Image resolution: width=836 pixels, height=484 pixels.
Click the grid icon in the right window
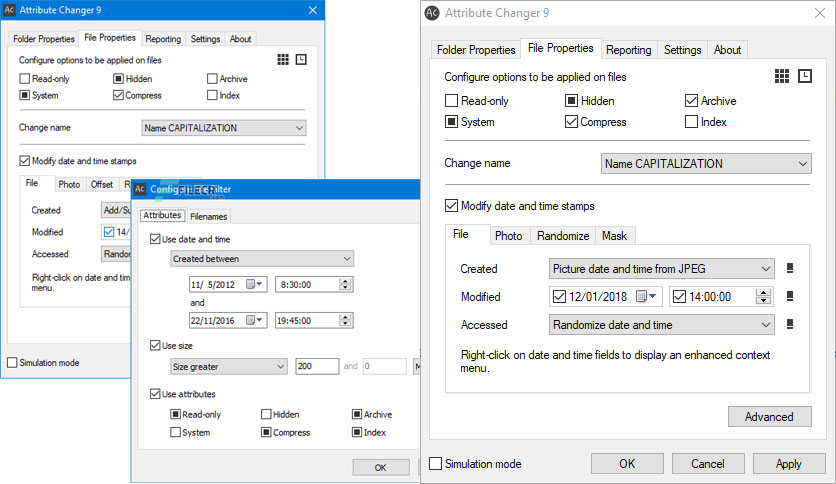[782, 77]
